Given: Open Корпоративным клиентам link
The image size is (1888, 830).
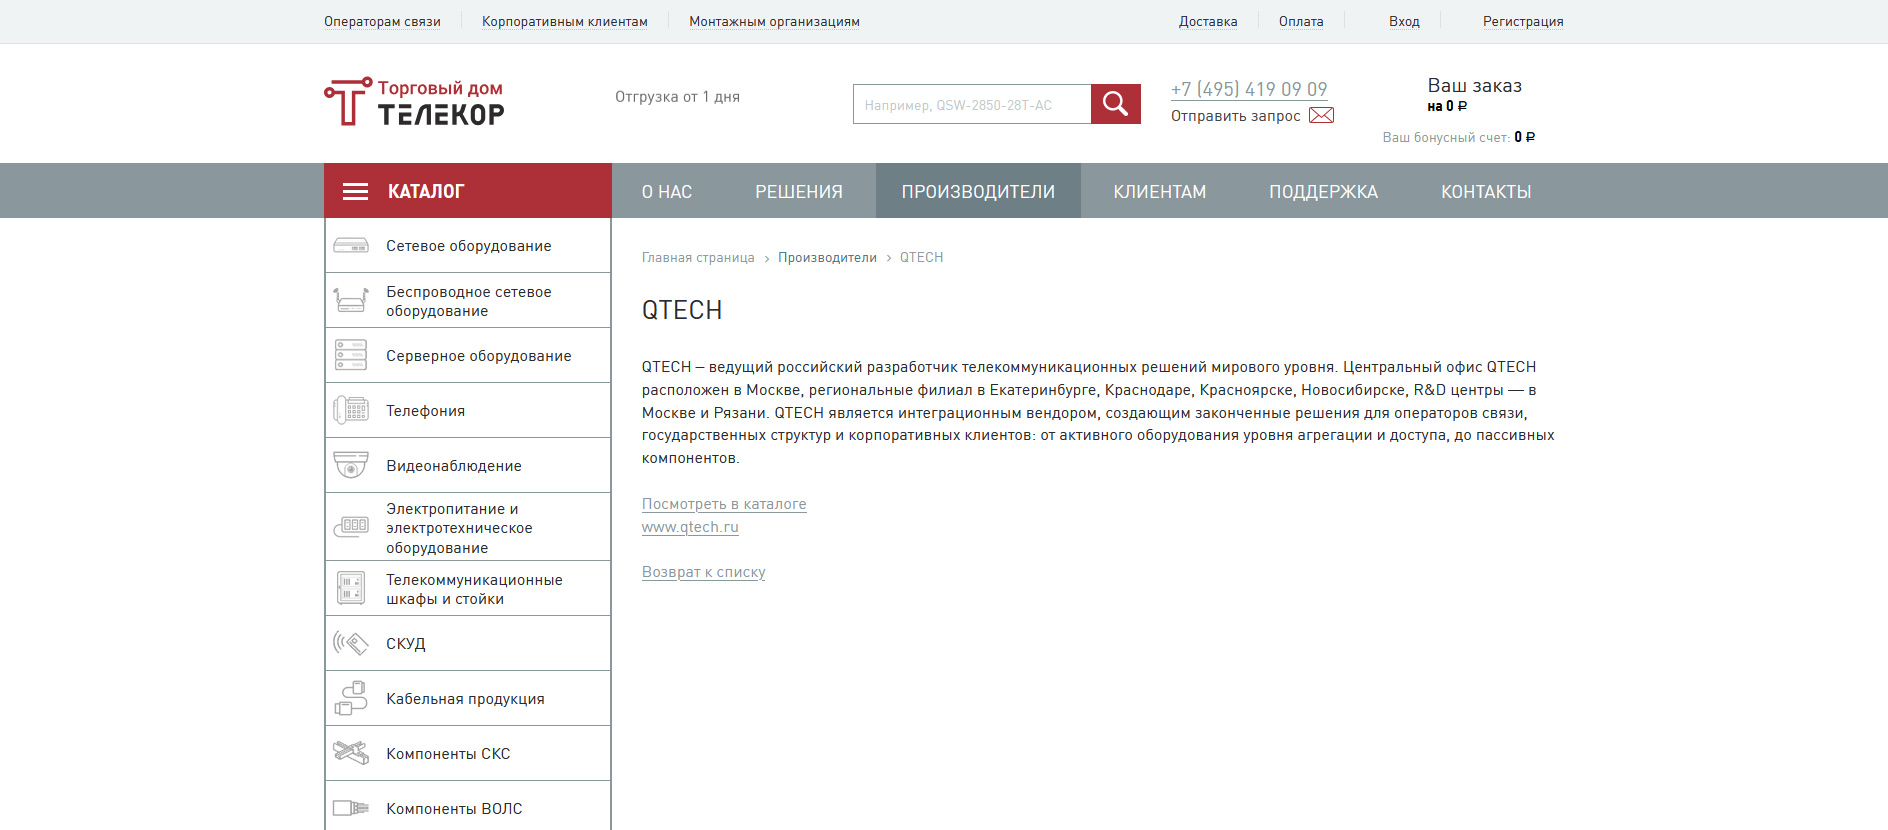Looking at the screenshot, I should click(565, 21).
